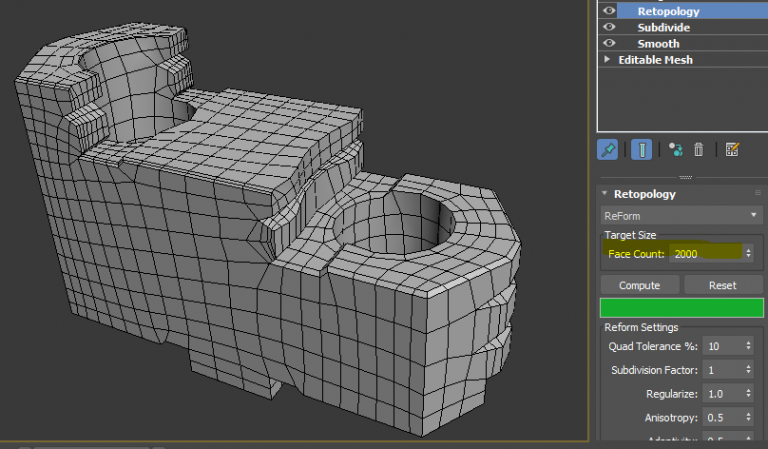The image size is (768, 449).
Task: Click Subdivision Factor spinner arrows
Action: (748, 370)
